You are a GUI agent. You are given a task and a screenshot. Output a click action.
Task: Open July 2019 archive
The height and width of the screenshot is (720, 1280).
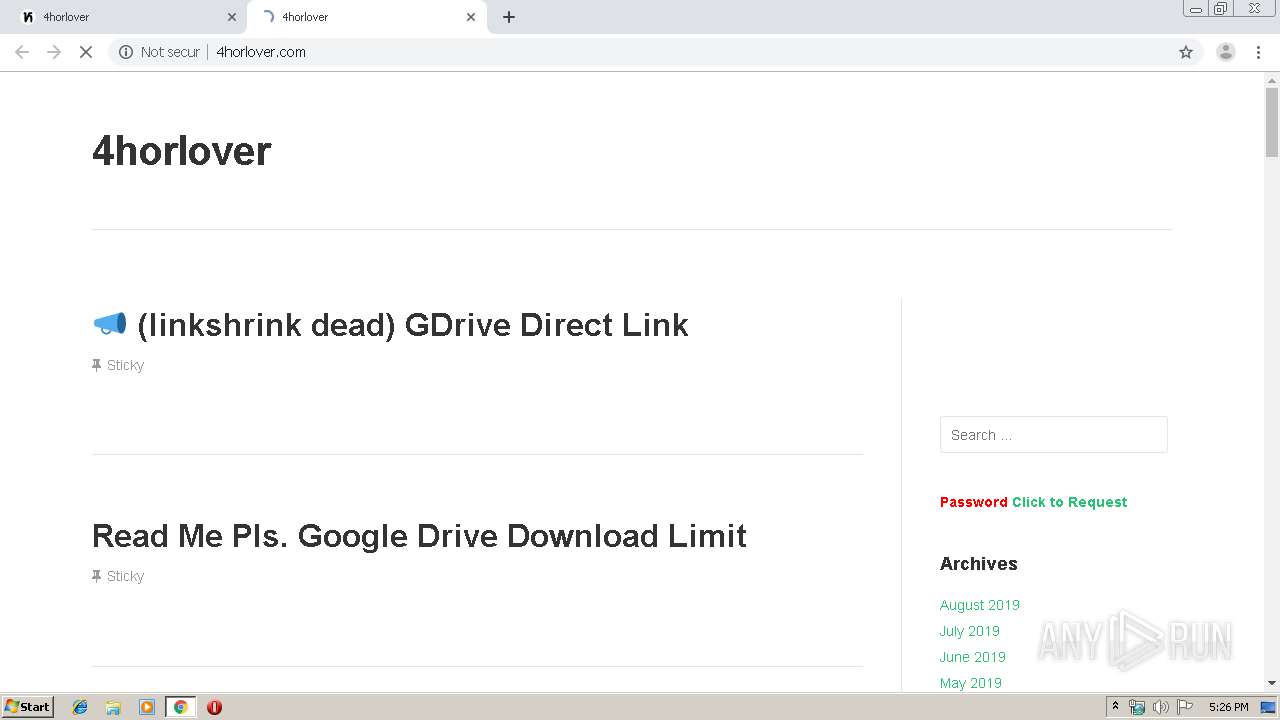tap(970, 631)
